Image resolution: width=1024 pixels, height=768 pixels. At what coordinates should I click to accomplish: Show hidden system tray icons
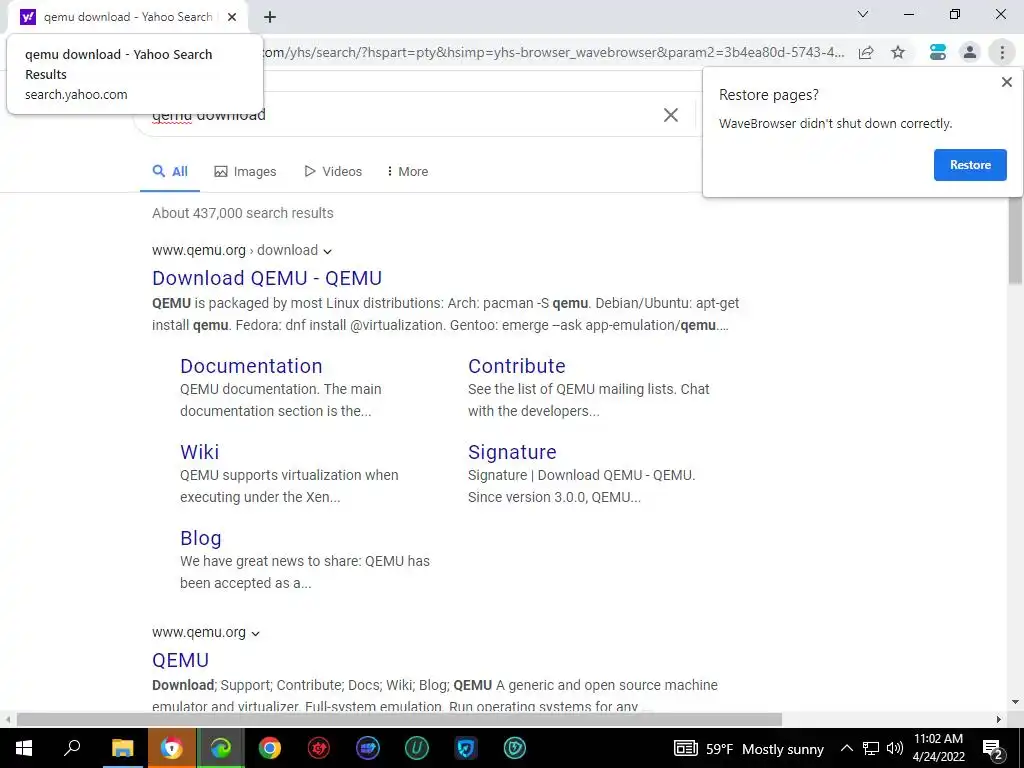tap(846, 748)
